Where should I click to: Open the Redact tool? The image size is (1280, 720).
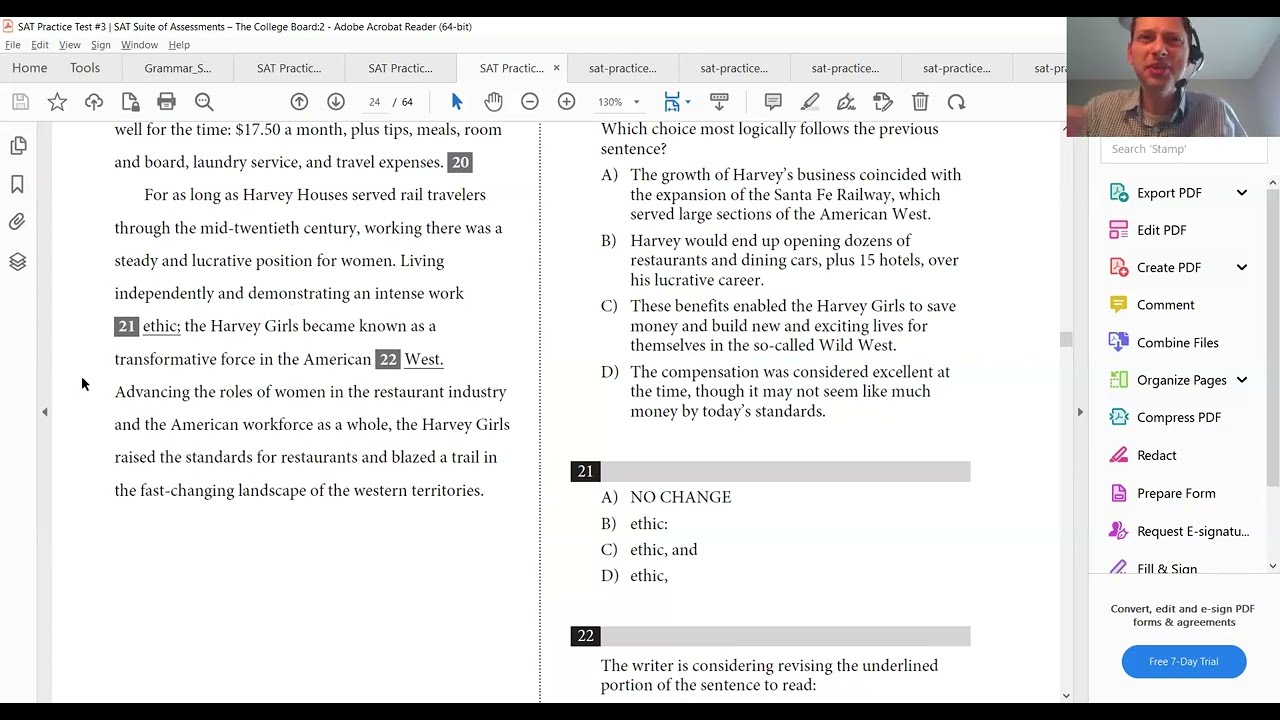pyautogui.click(x=1156, y=456)
